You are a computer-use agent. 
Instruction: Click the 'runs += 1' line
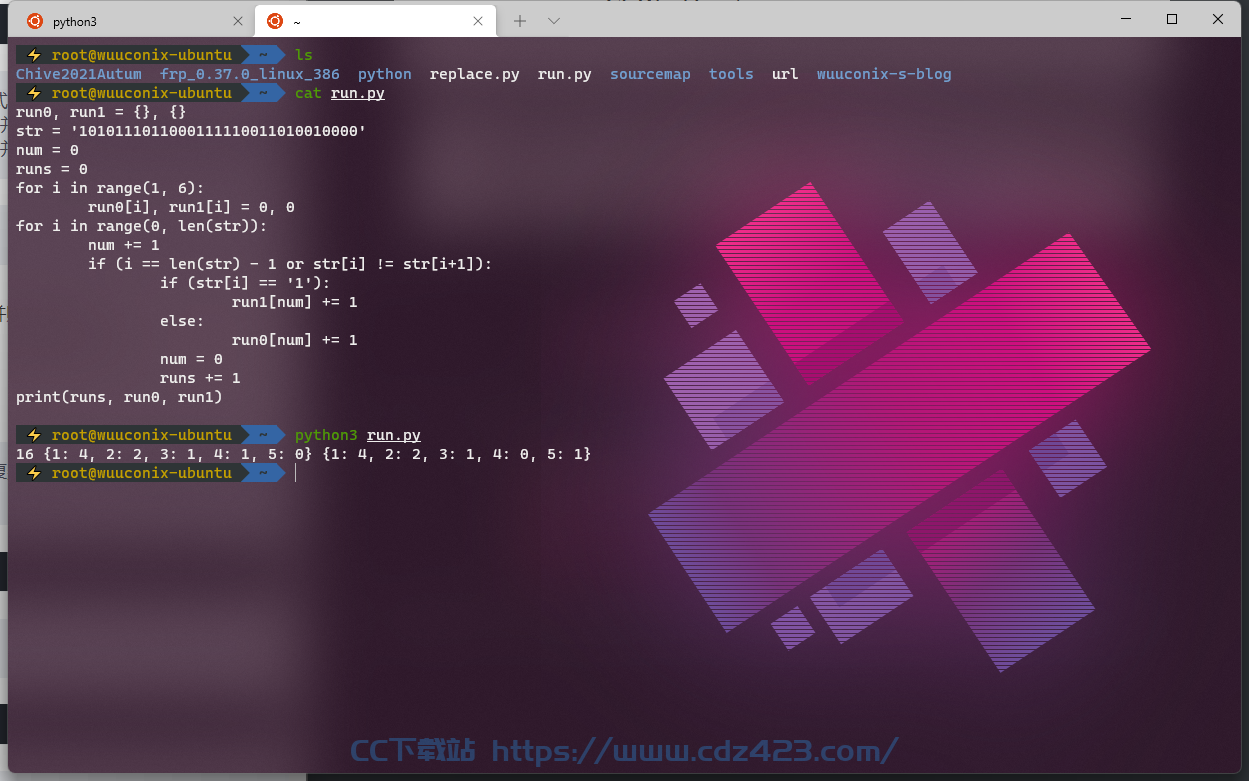click(200, 378)
